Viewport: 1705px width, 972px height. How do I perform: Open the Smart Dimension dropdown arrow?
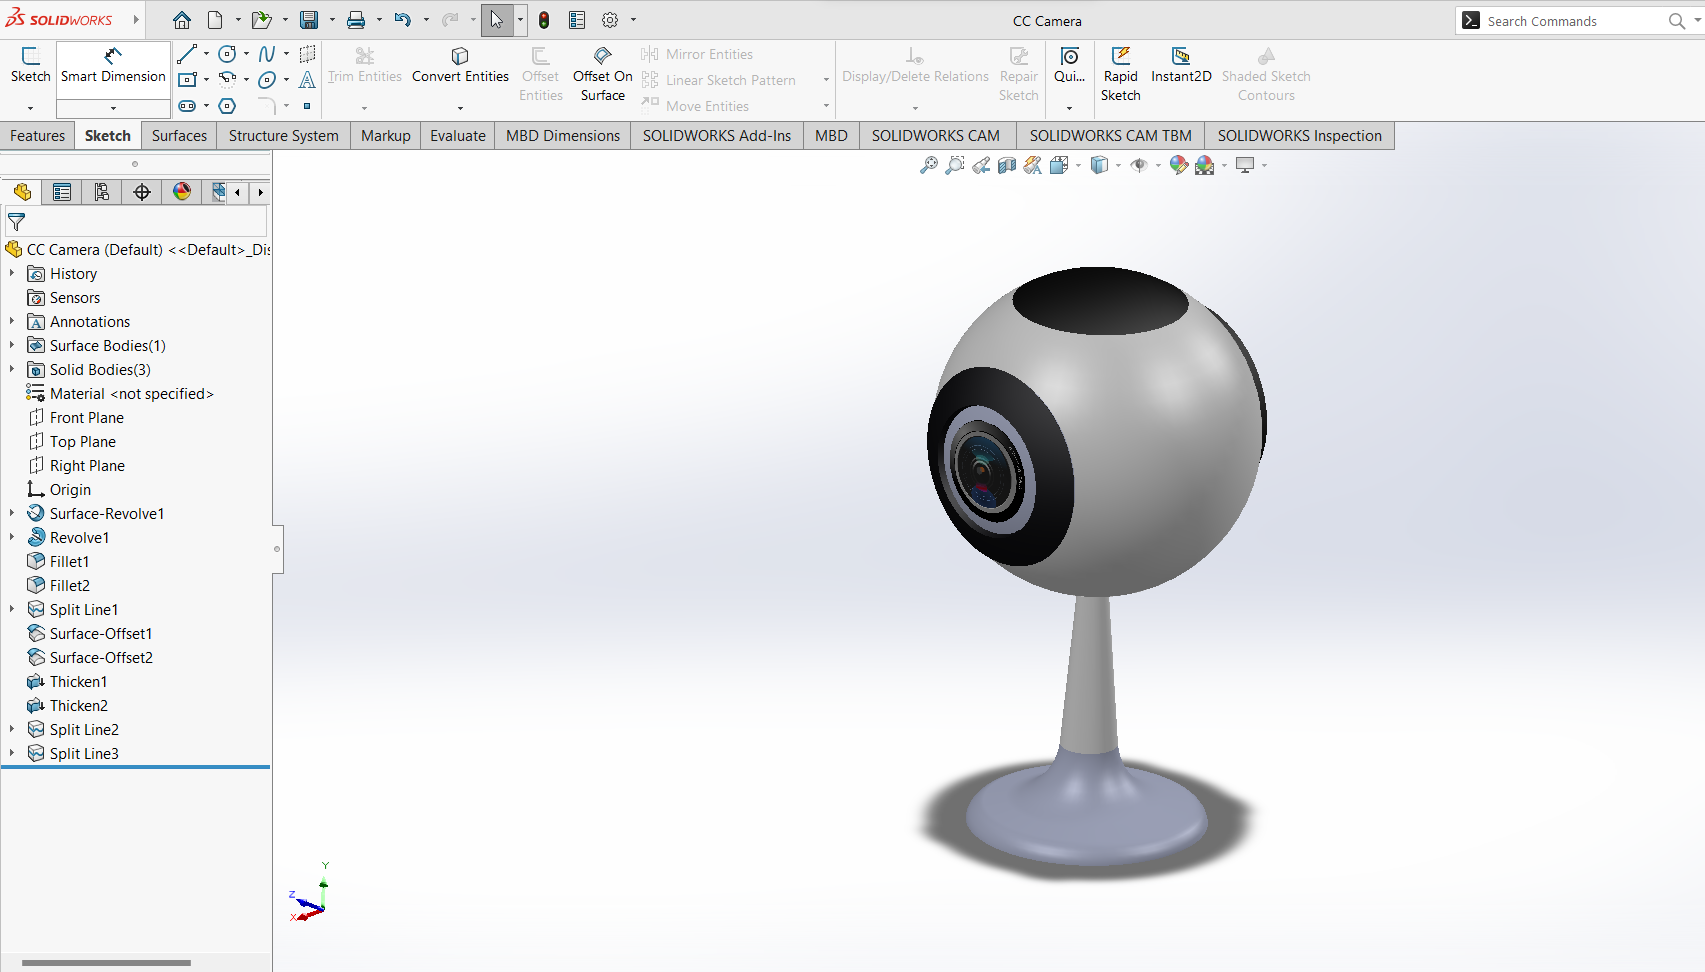[113, 107]
